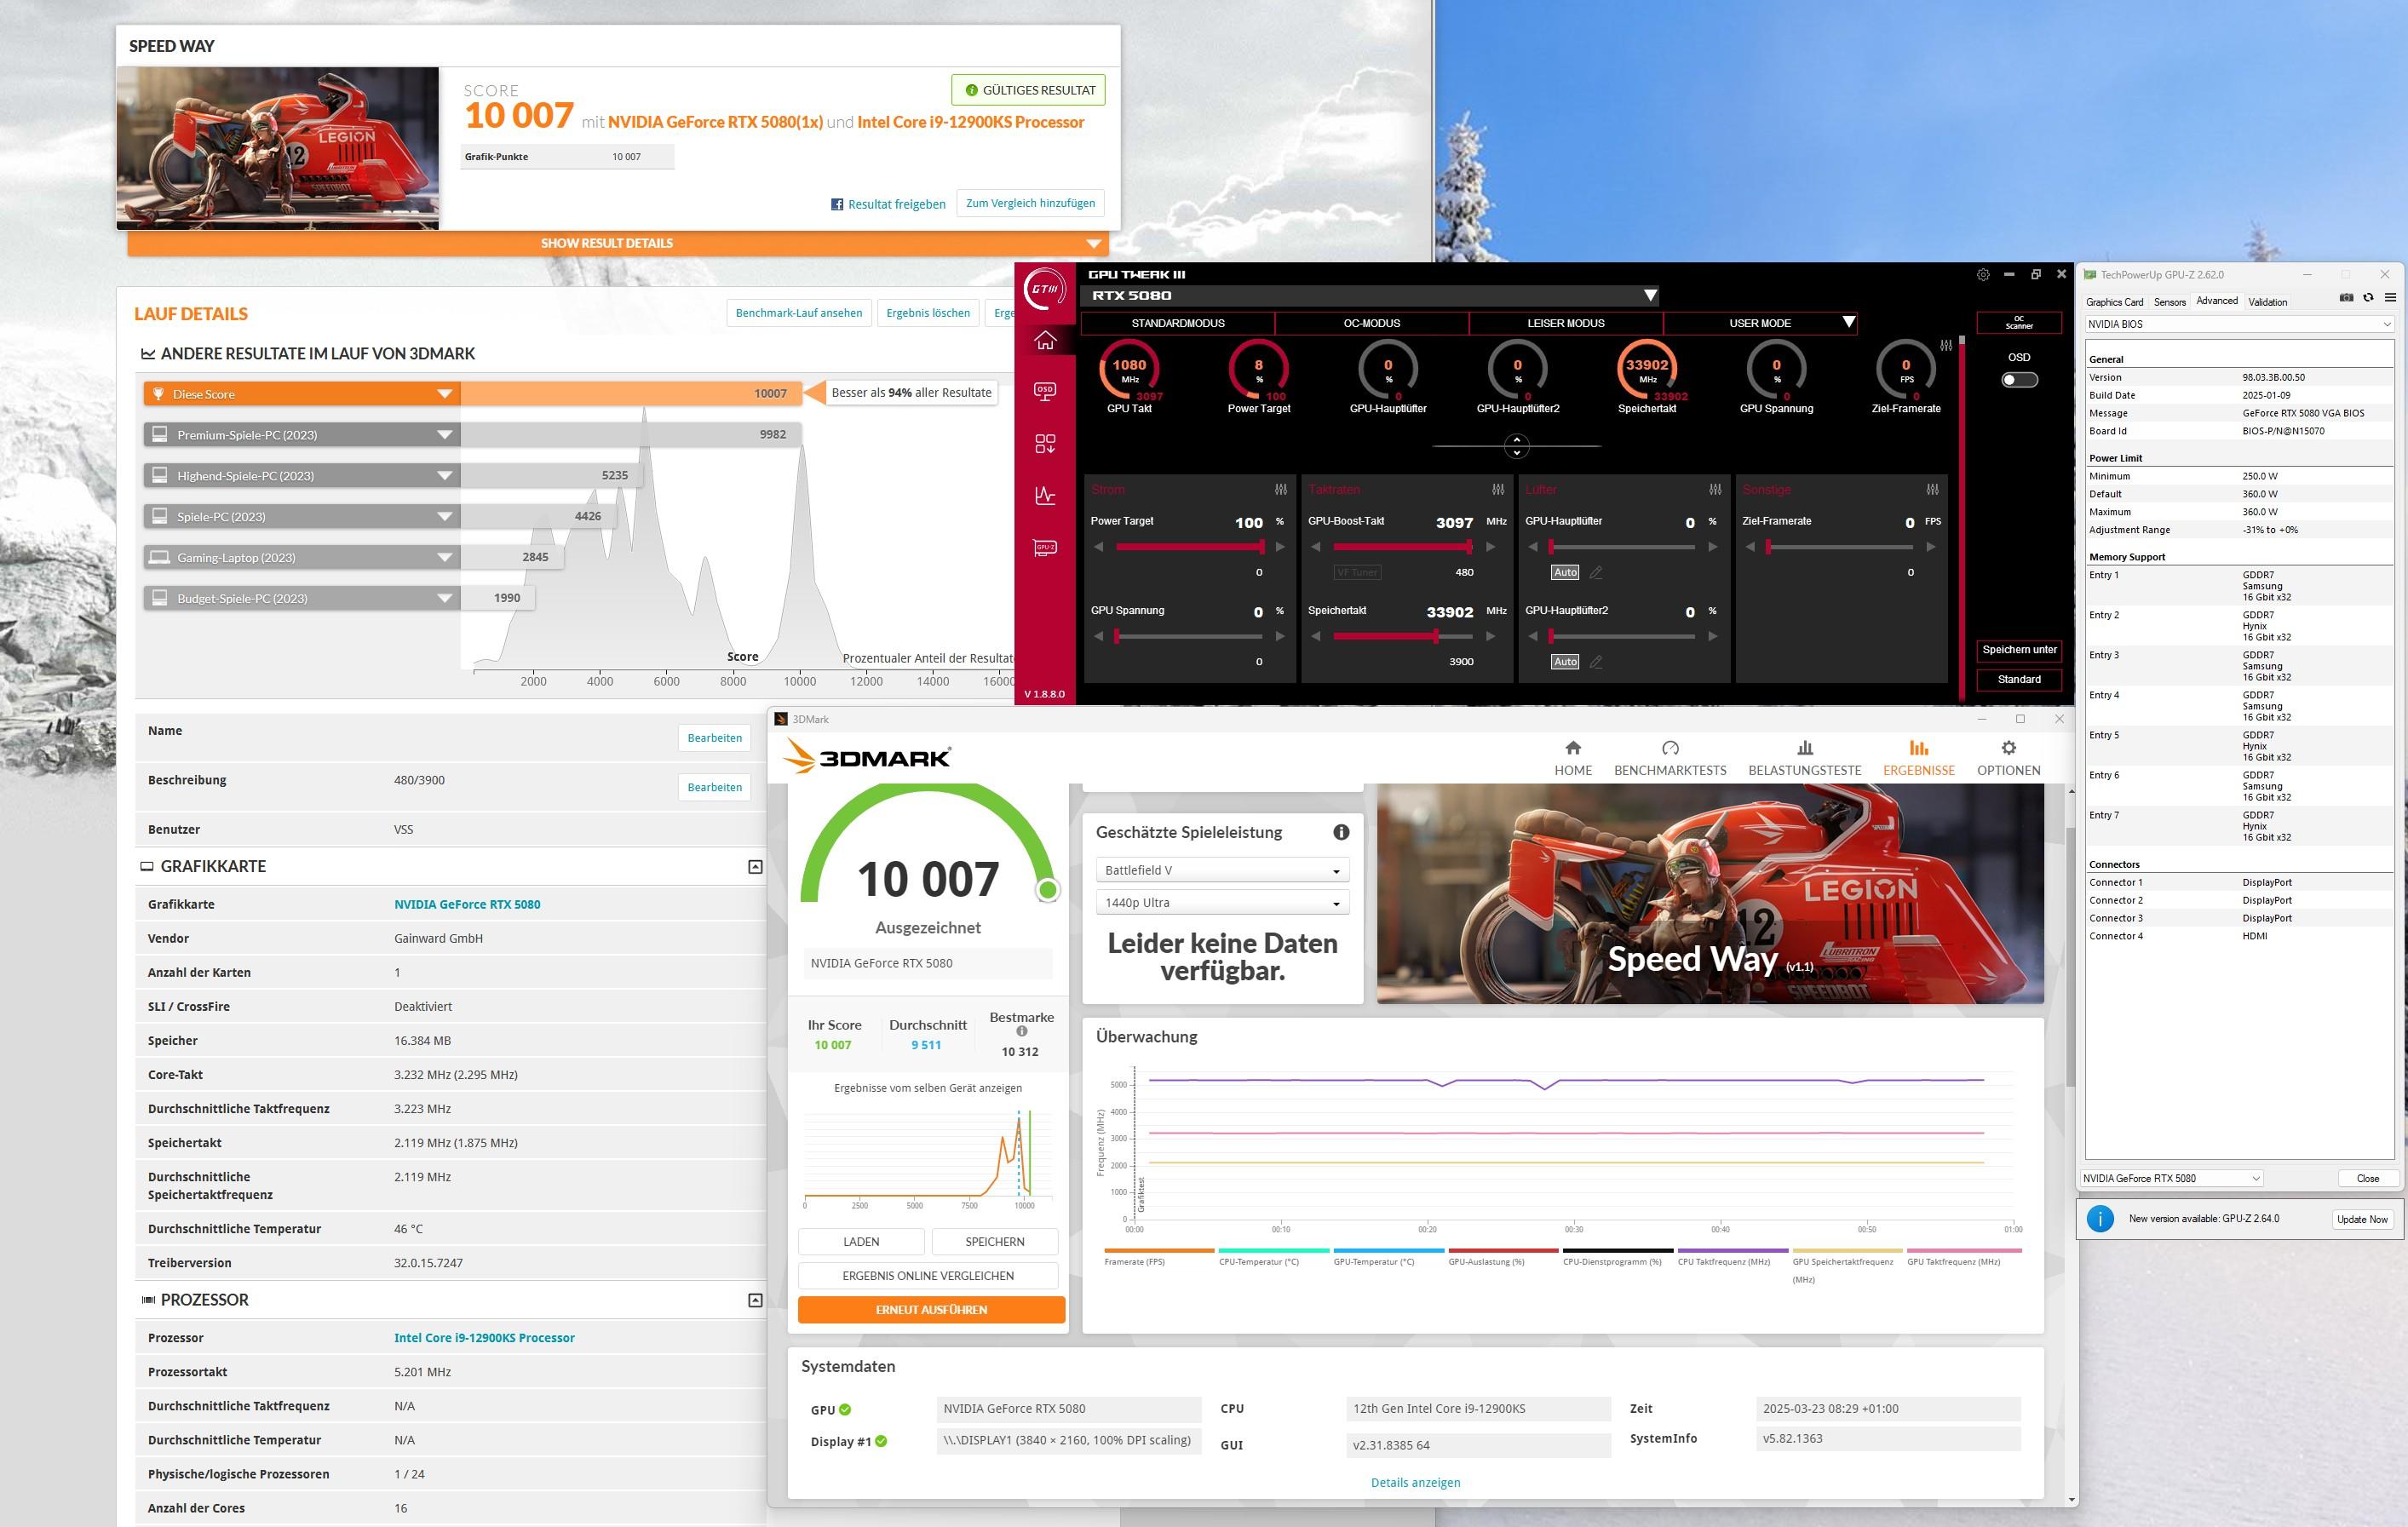Click the ERNEUT AUSFÜHREN button
Viewport: 2408px width, 1527px height.
coord(931,1309)
